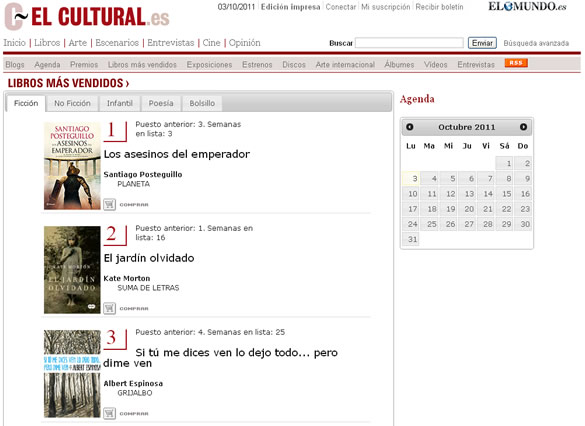
Task: Click cart icon for El jardín olvidado
Action: 109,308
